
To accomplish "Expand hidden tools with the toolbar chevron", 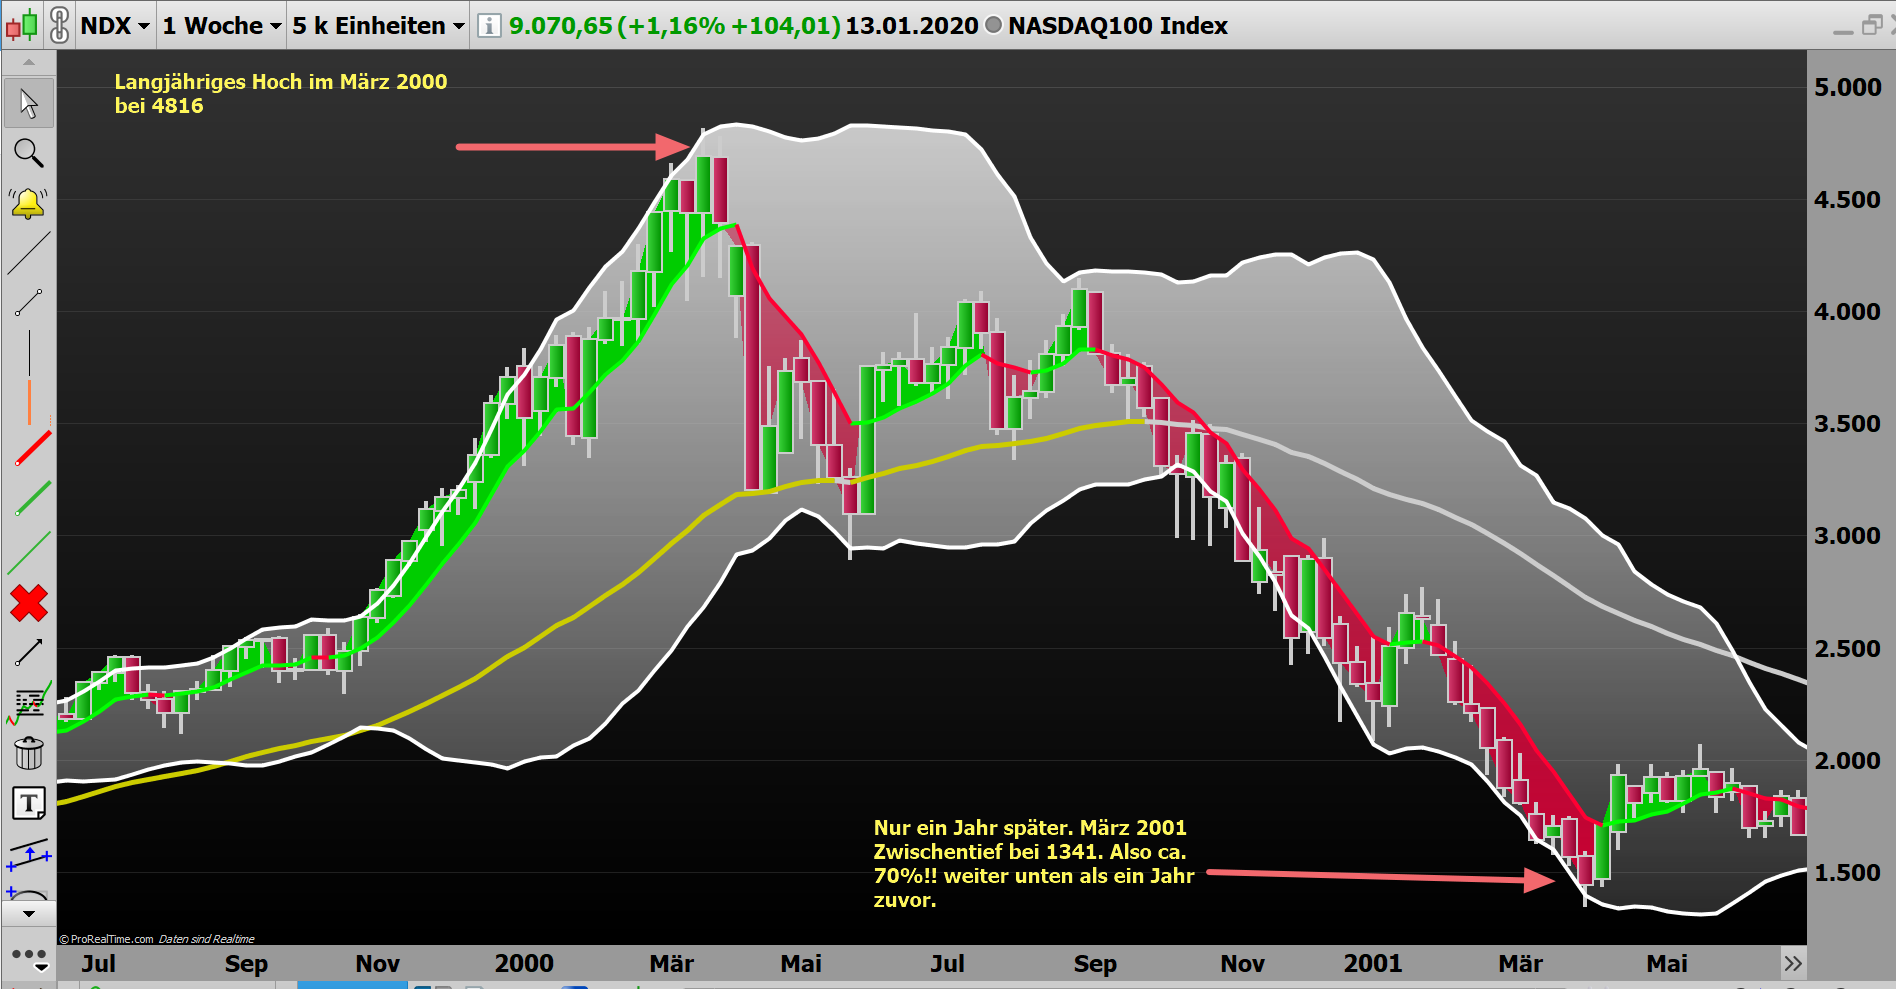I will coord(28,911).
